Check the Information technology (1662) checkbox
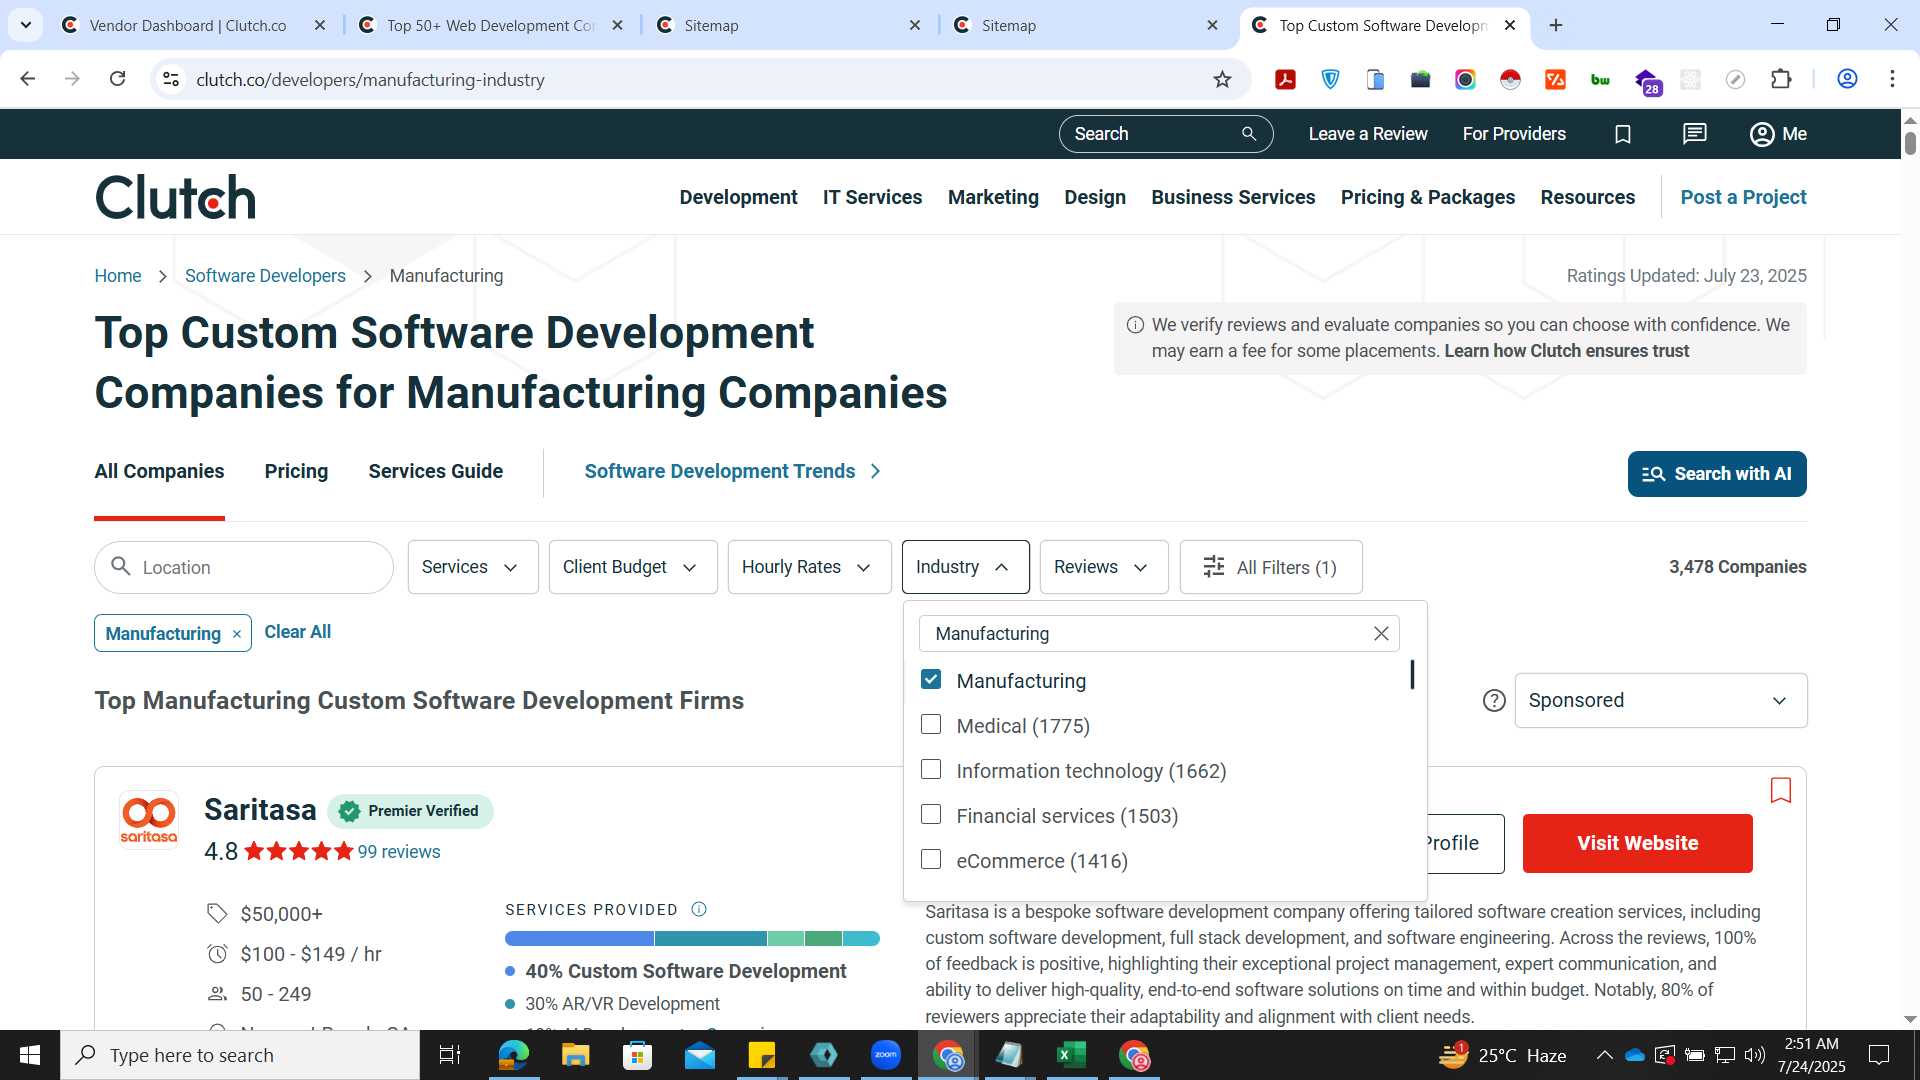 click(931, 770)
